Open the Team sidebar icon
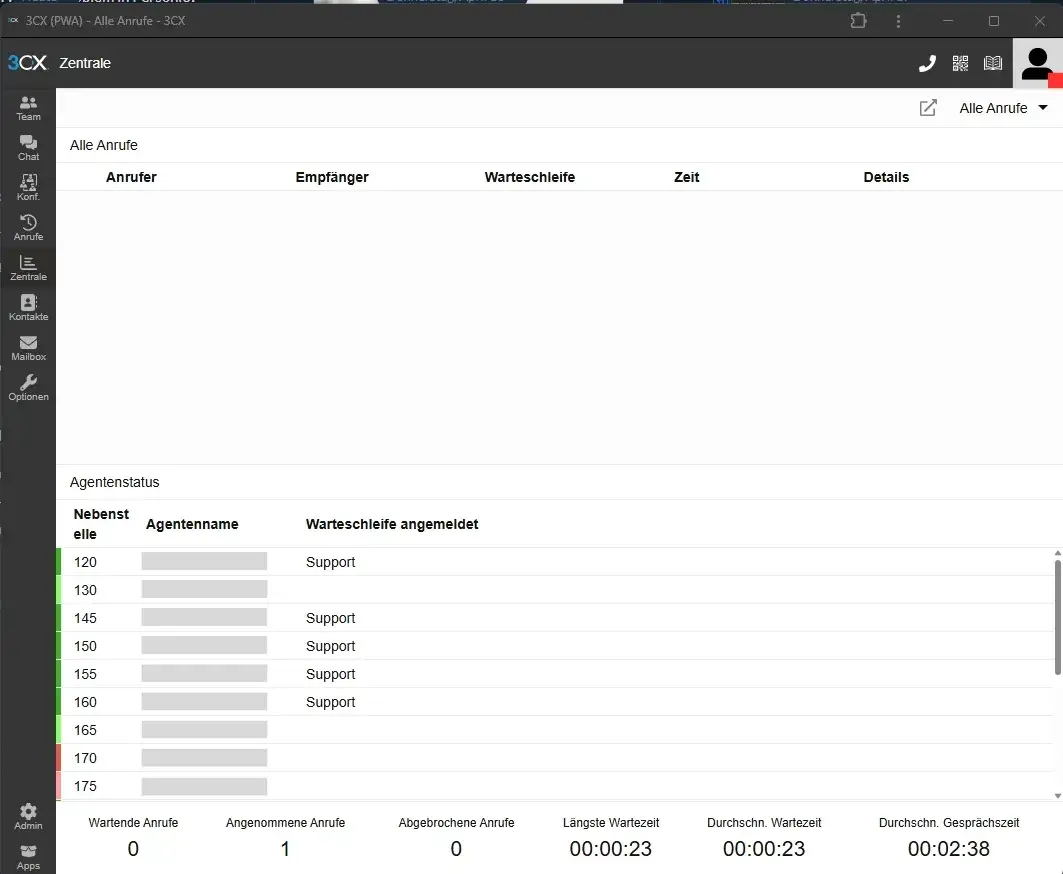Viewport: 1063px width, 874px height. pyautogui.click(x=28, y=108)
